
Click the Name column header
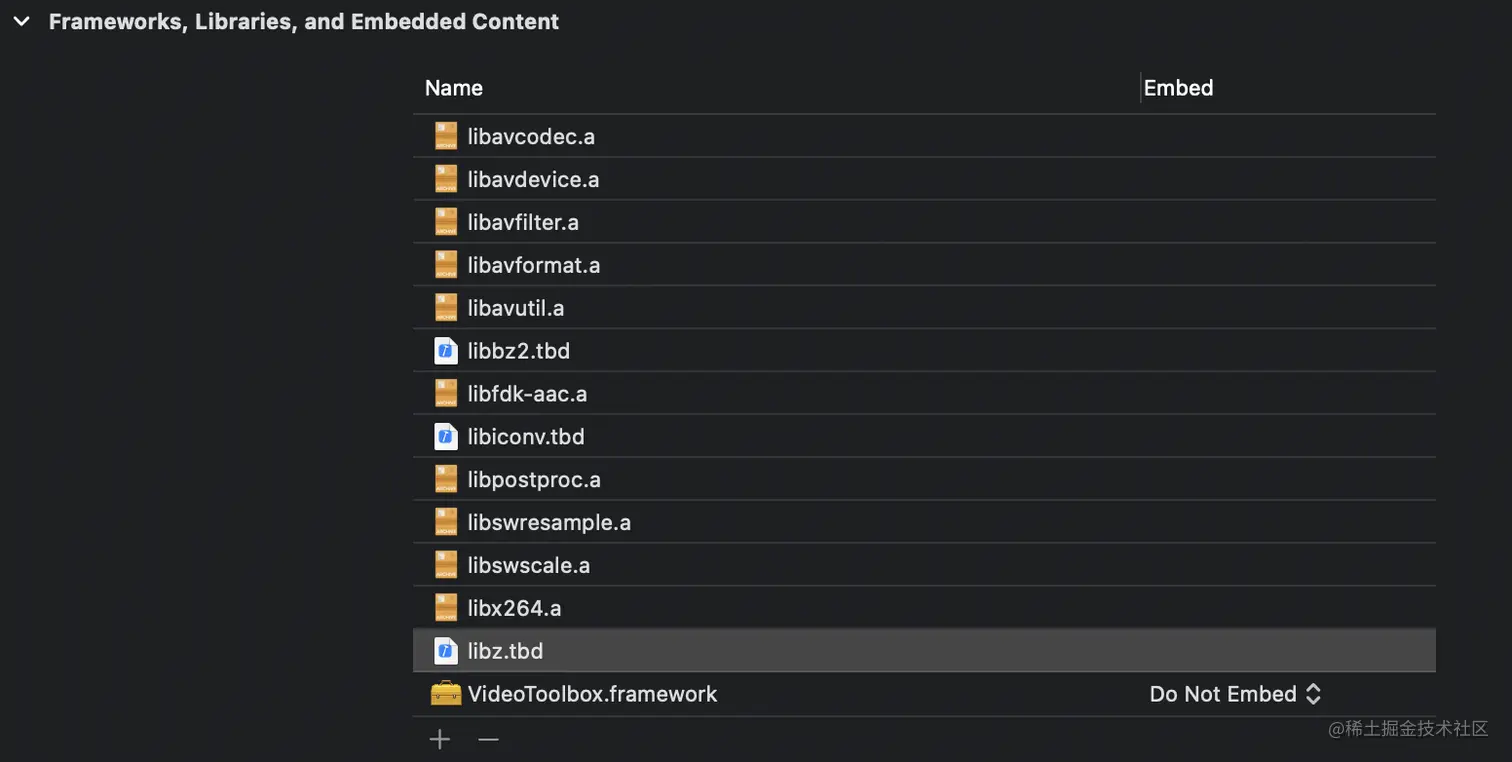pyautogui.click(x=454, y=88)
